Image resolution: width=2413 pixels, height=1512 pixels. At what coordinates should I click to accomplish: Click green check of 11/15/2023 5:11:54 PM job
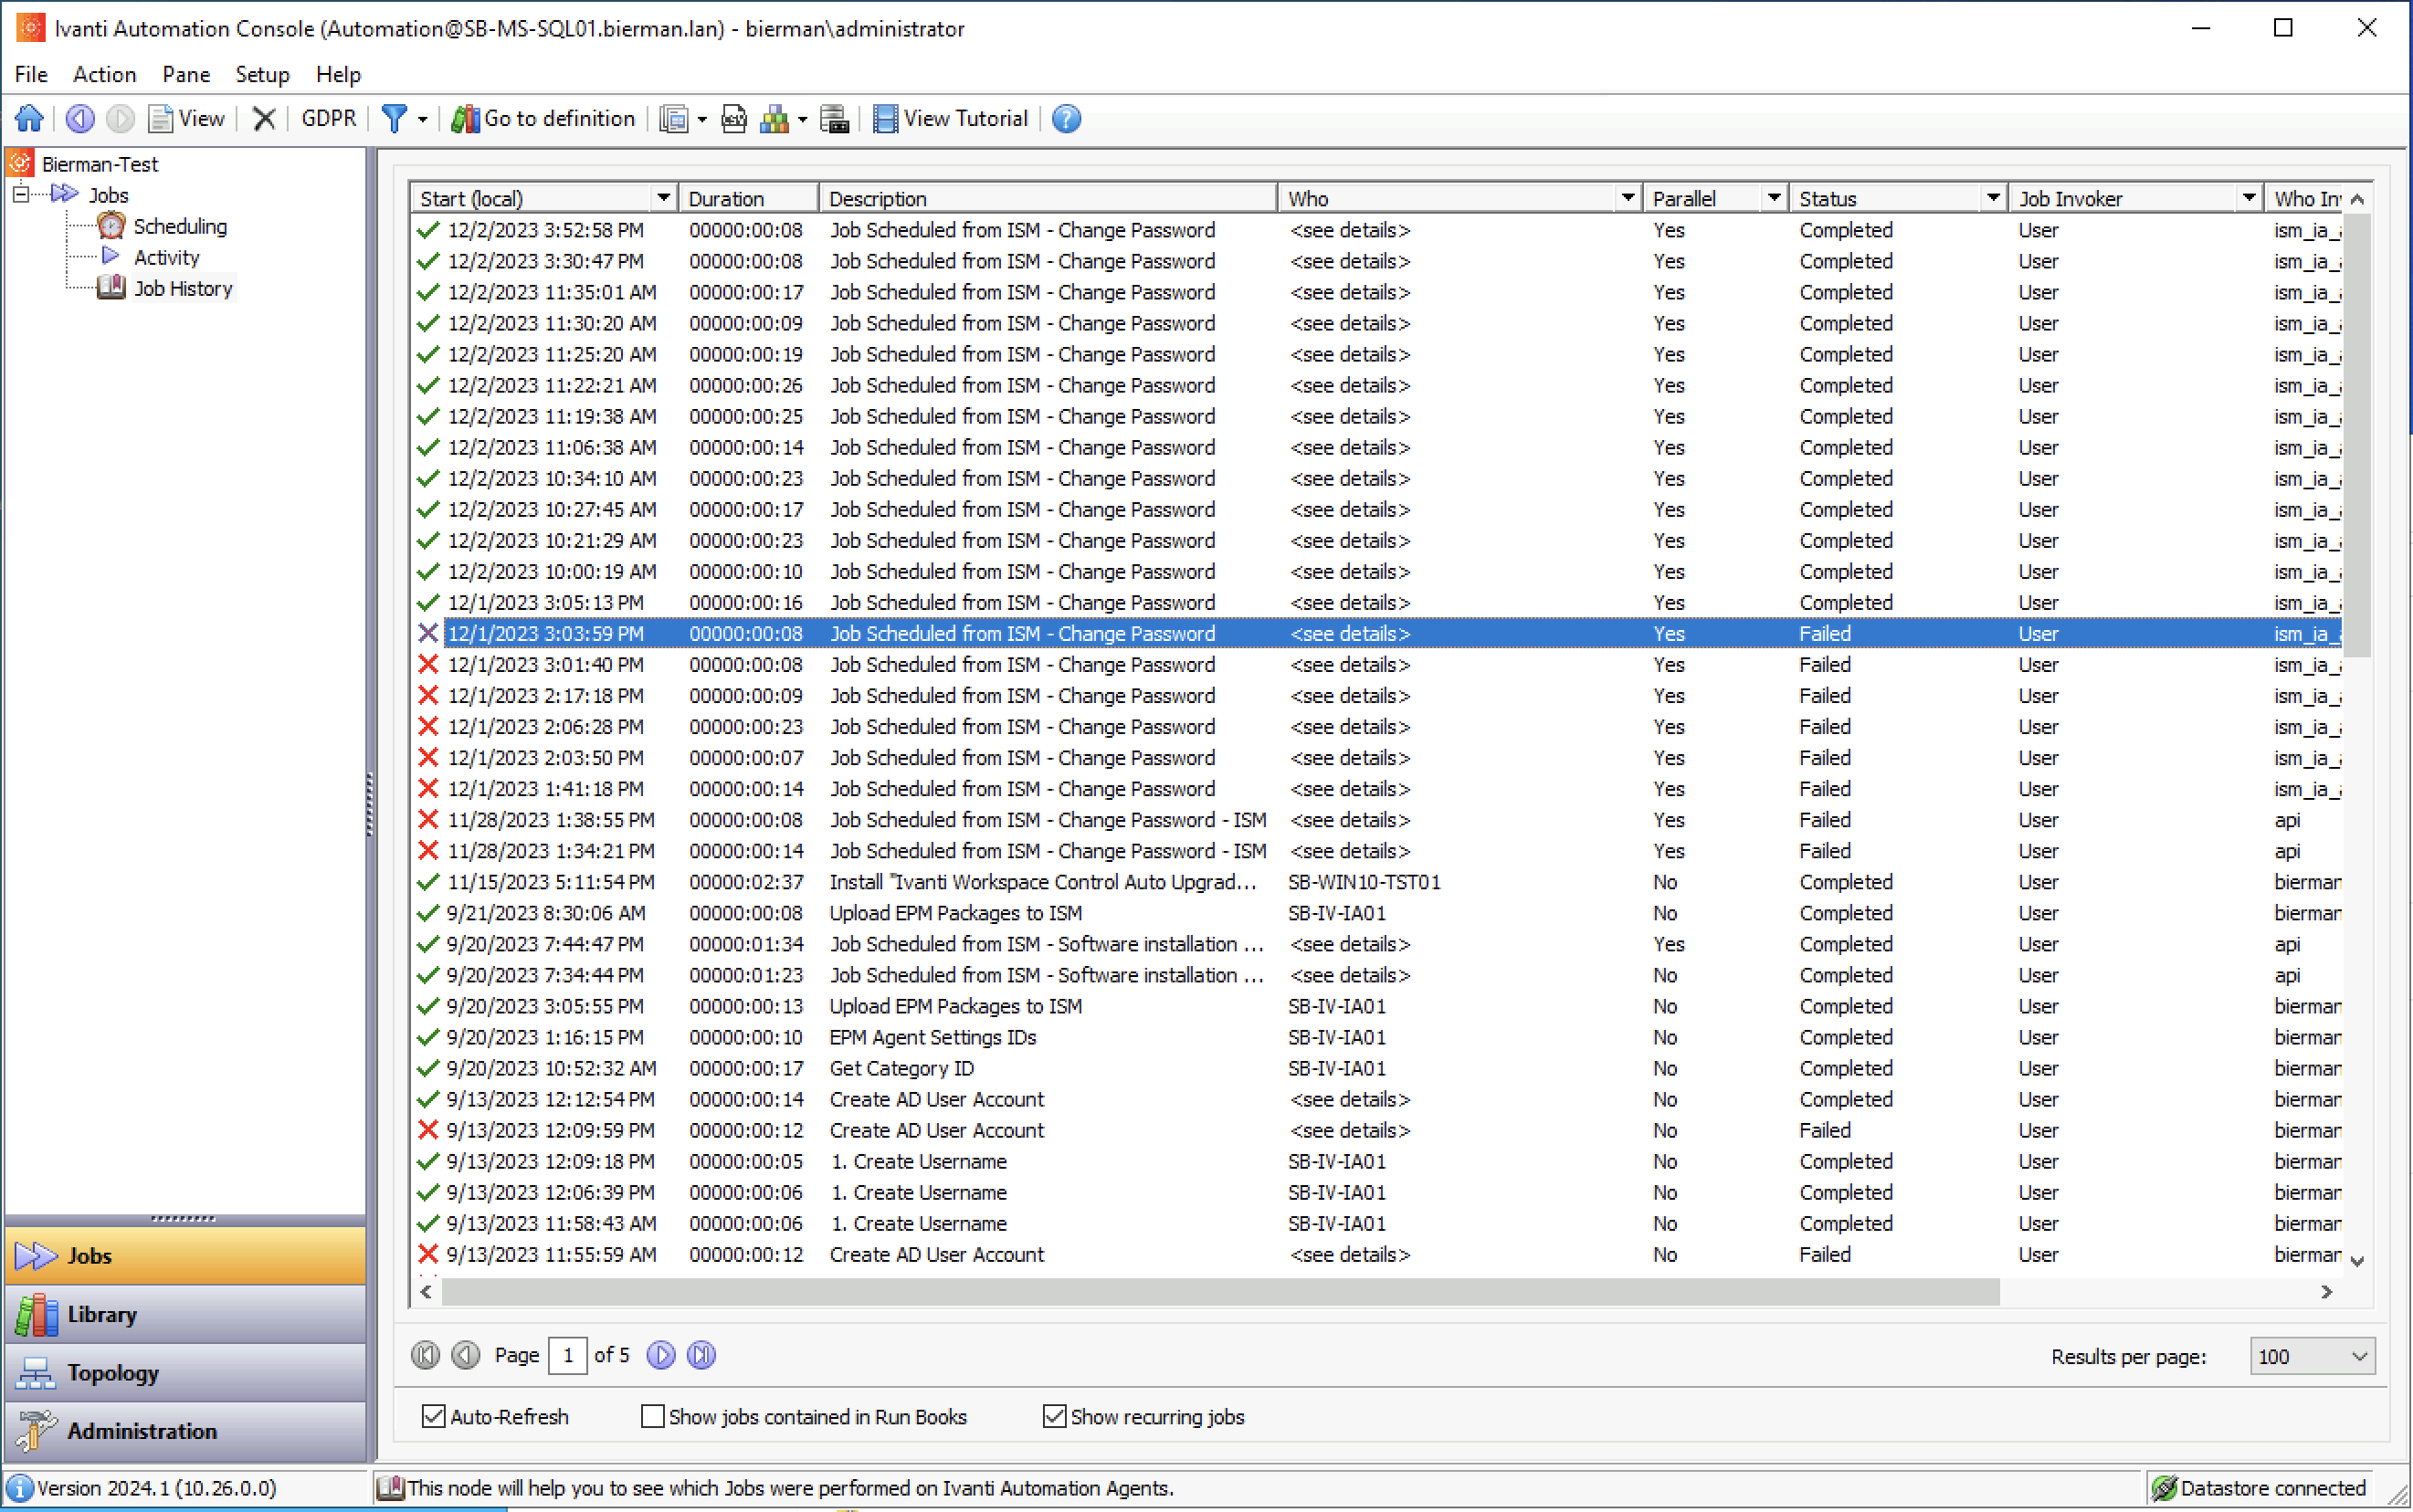click(x=428, y=882)
